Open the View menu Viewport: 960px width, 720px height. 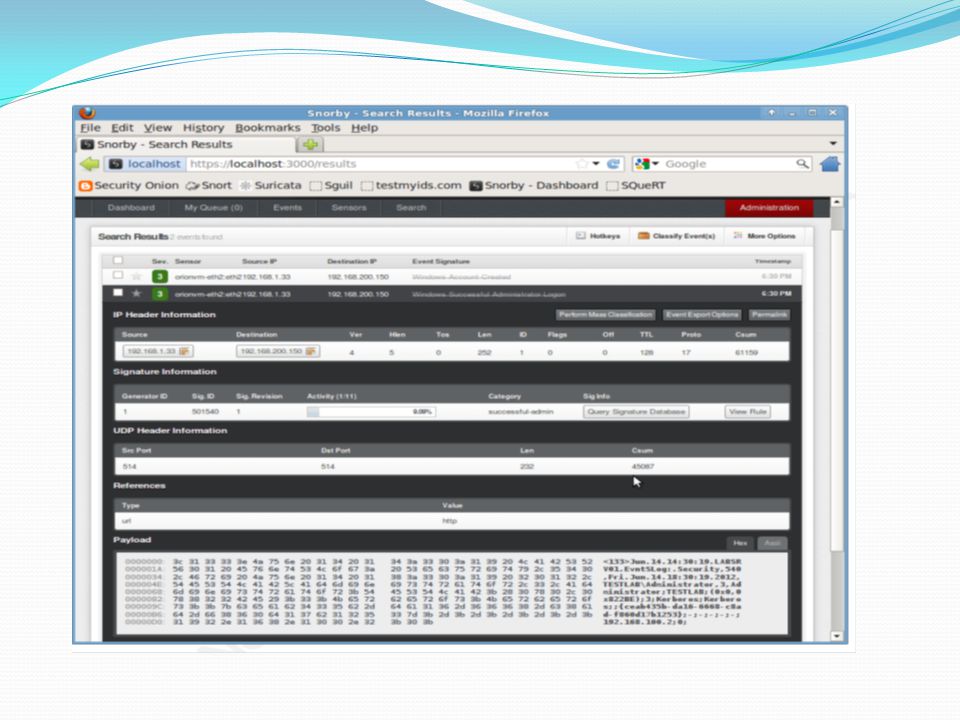157,128
